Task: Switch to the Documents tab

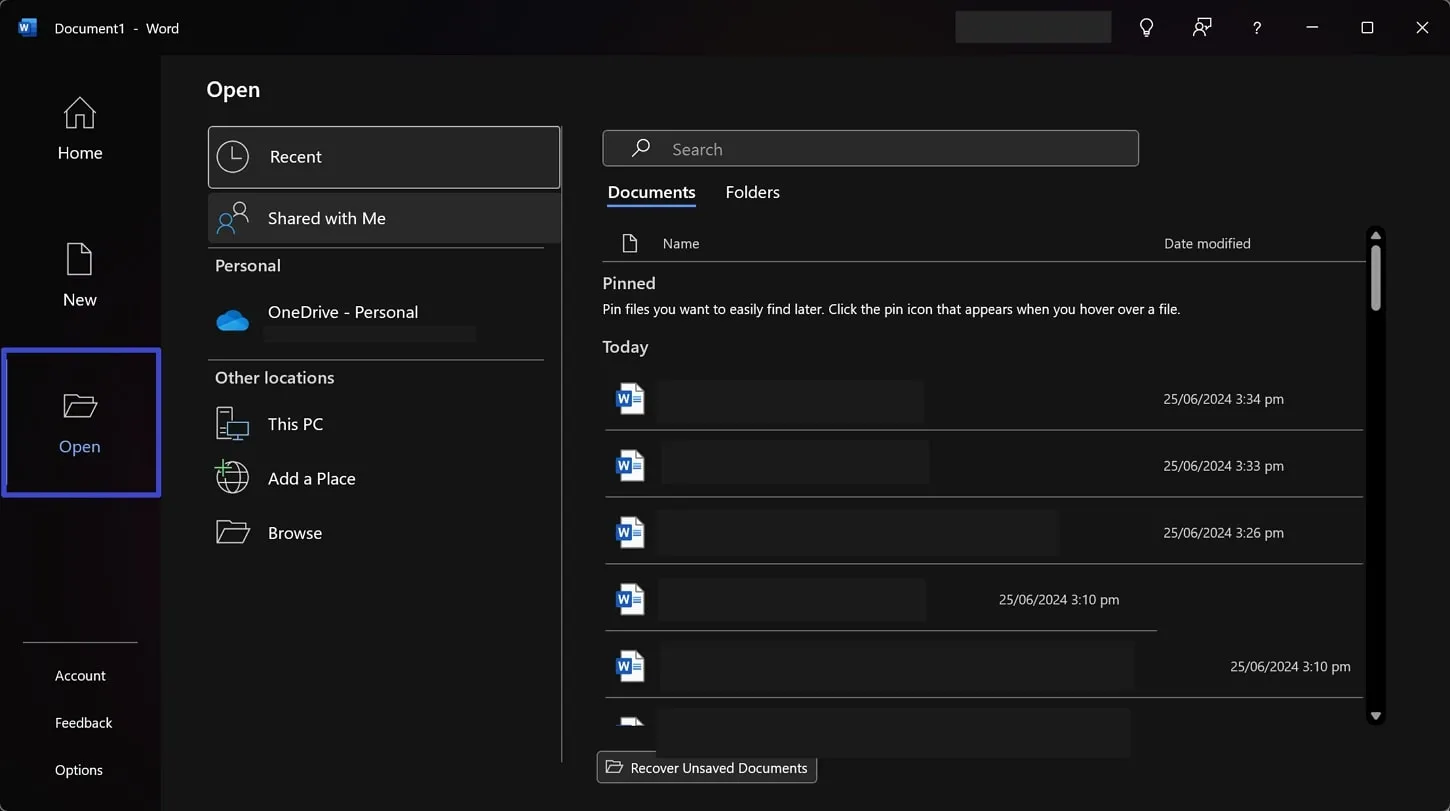Action: [651, 192]
